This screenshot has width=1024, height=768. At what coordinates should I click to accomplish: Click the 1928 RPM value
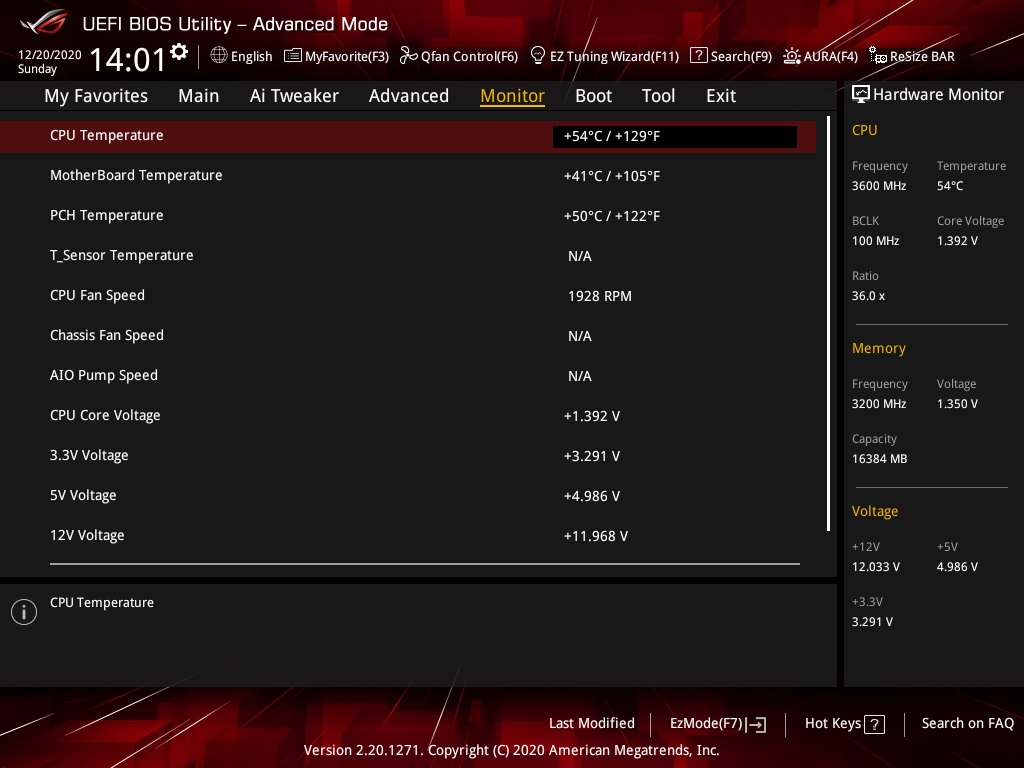coord(600,296)
